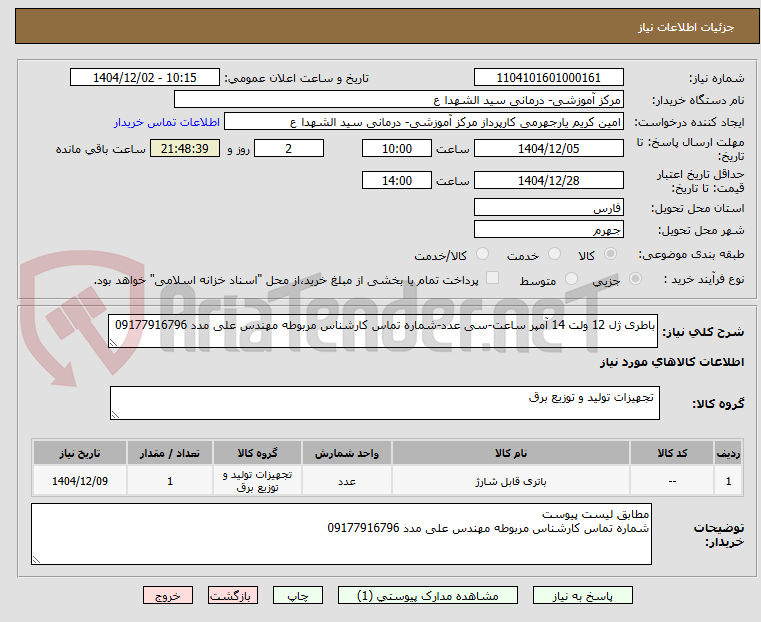
Task: Click the گروه کالا table column header
Action: point(257,453)
